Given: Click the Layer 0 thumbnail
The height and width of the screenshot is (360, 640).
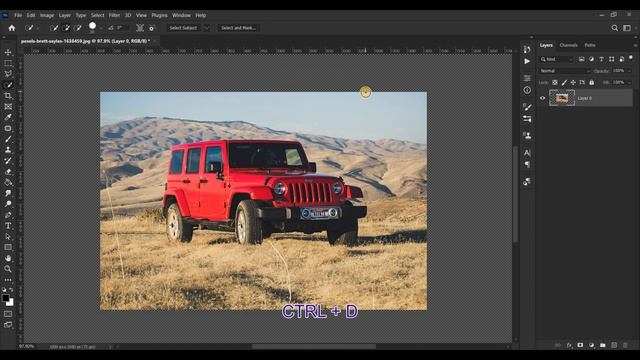Looking at the screenshot, I should click(562, 98).
